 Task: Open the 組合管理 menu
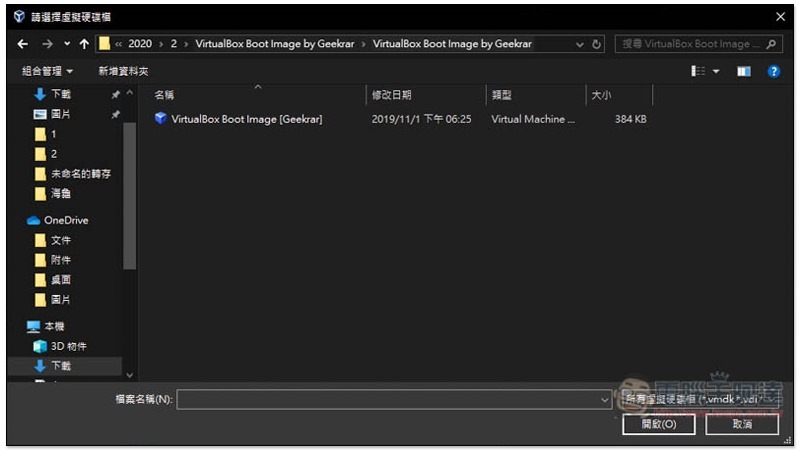47,71
